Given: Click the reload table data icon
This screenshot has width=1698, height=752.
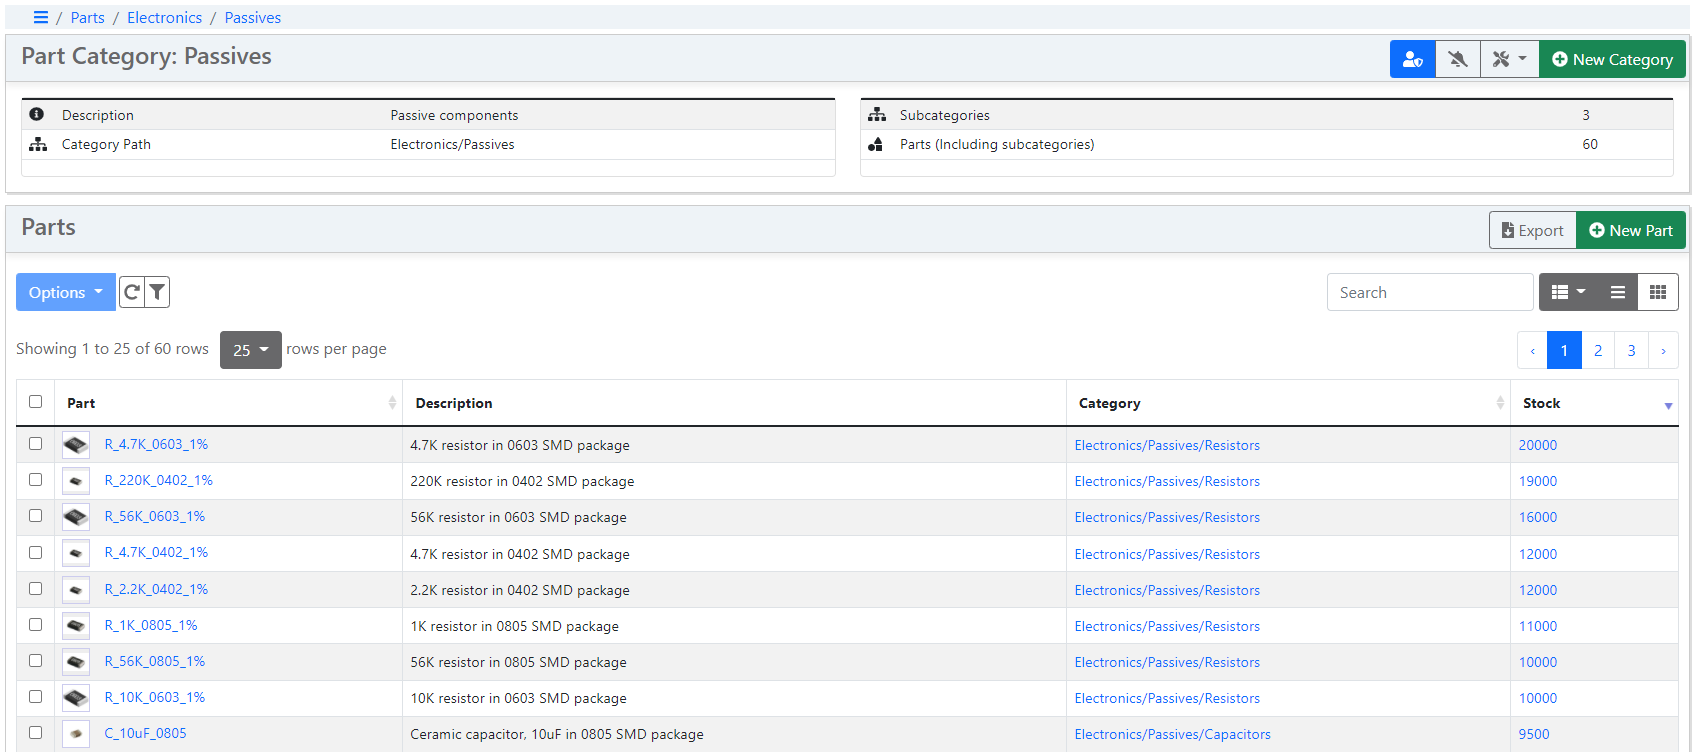Looking at the screenshot, I should [132, 292].
